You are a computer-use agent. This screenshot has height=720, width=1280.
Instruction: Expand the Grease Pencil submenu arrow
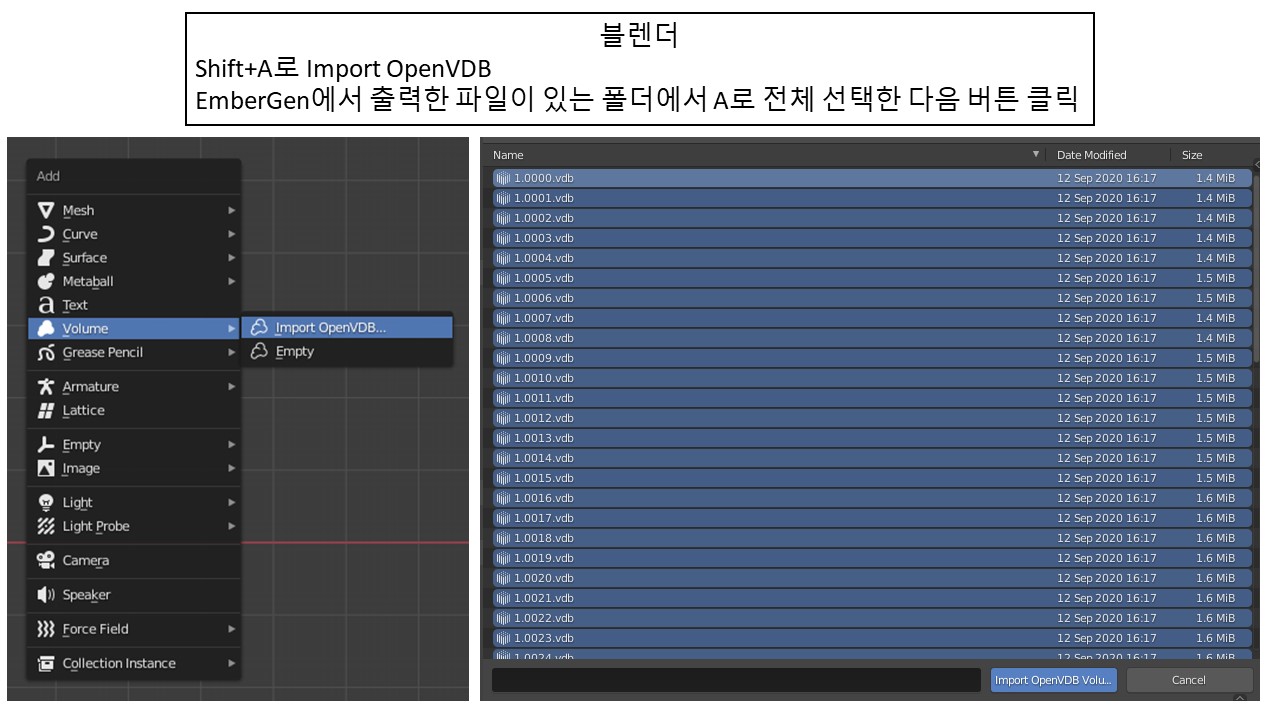point(231,352)
